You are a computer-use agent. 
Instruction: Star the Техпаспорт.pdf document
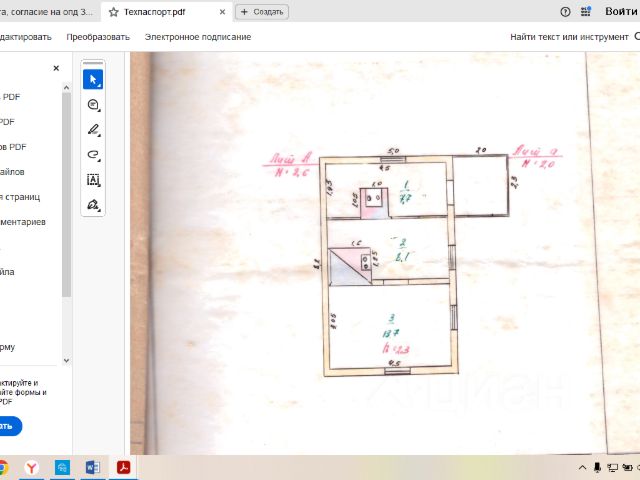coord(113,12)
